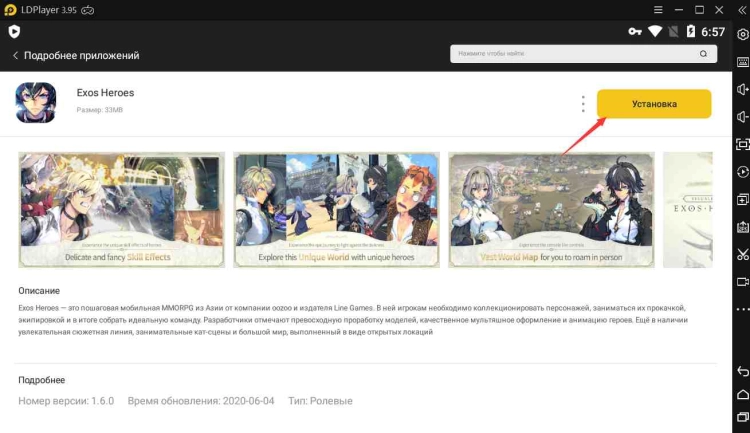Expand more sidebar tools via three dots
The height and width of the screenshot is (433, 750).
click(x=742, y=308)
